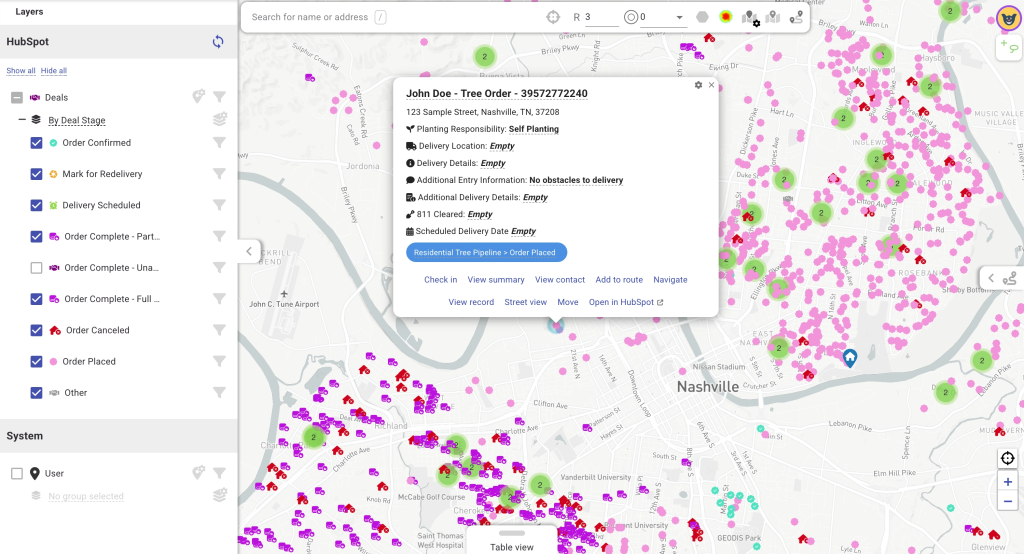Collapse the By Deal Stage group
Viewport: 1024px width, 554px height.
[x=22, y=120]
